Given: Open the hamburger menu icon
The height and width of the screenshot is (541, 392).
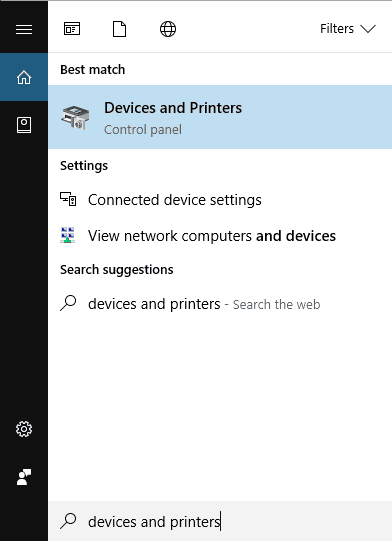Looking at the screenshot, I should pyautogui.click(x=24, y=29).
